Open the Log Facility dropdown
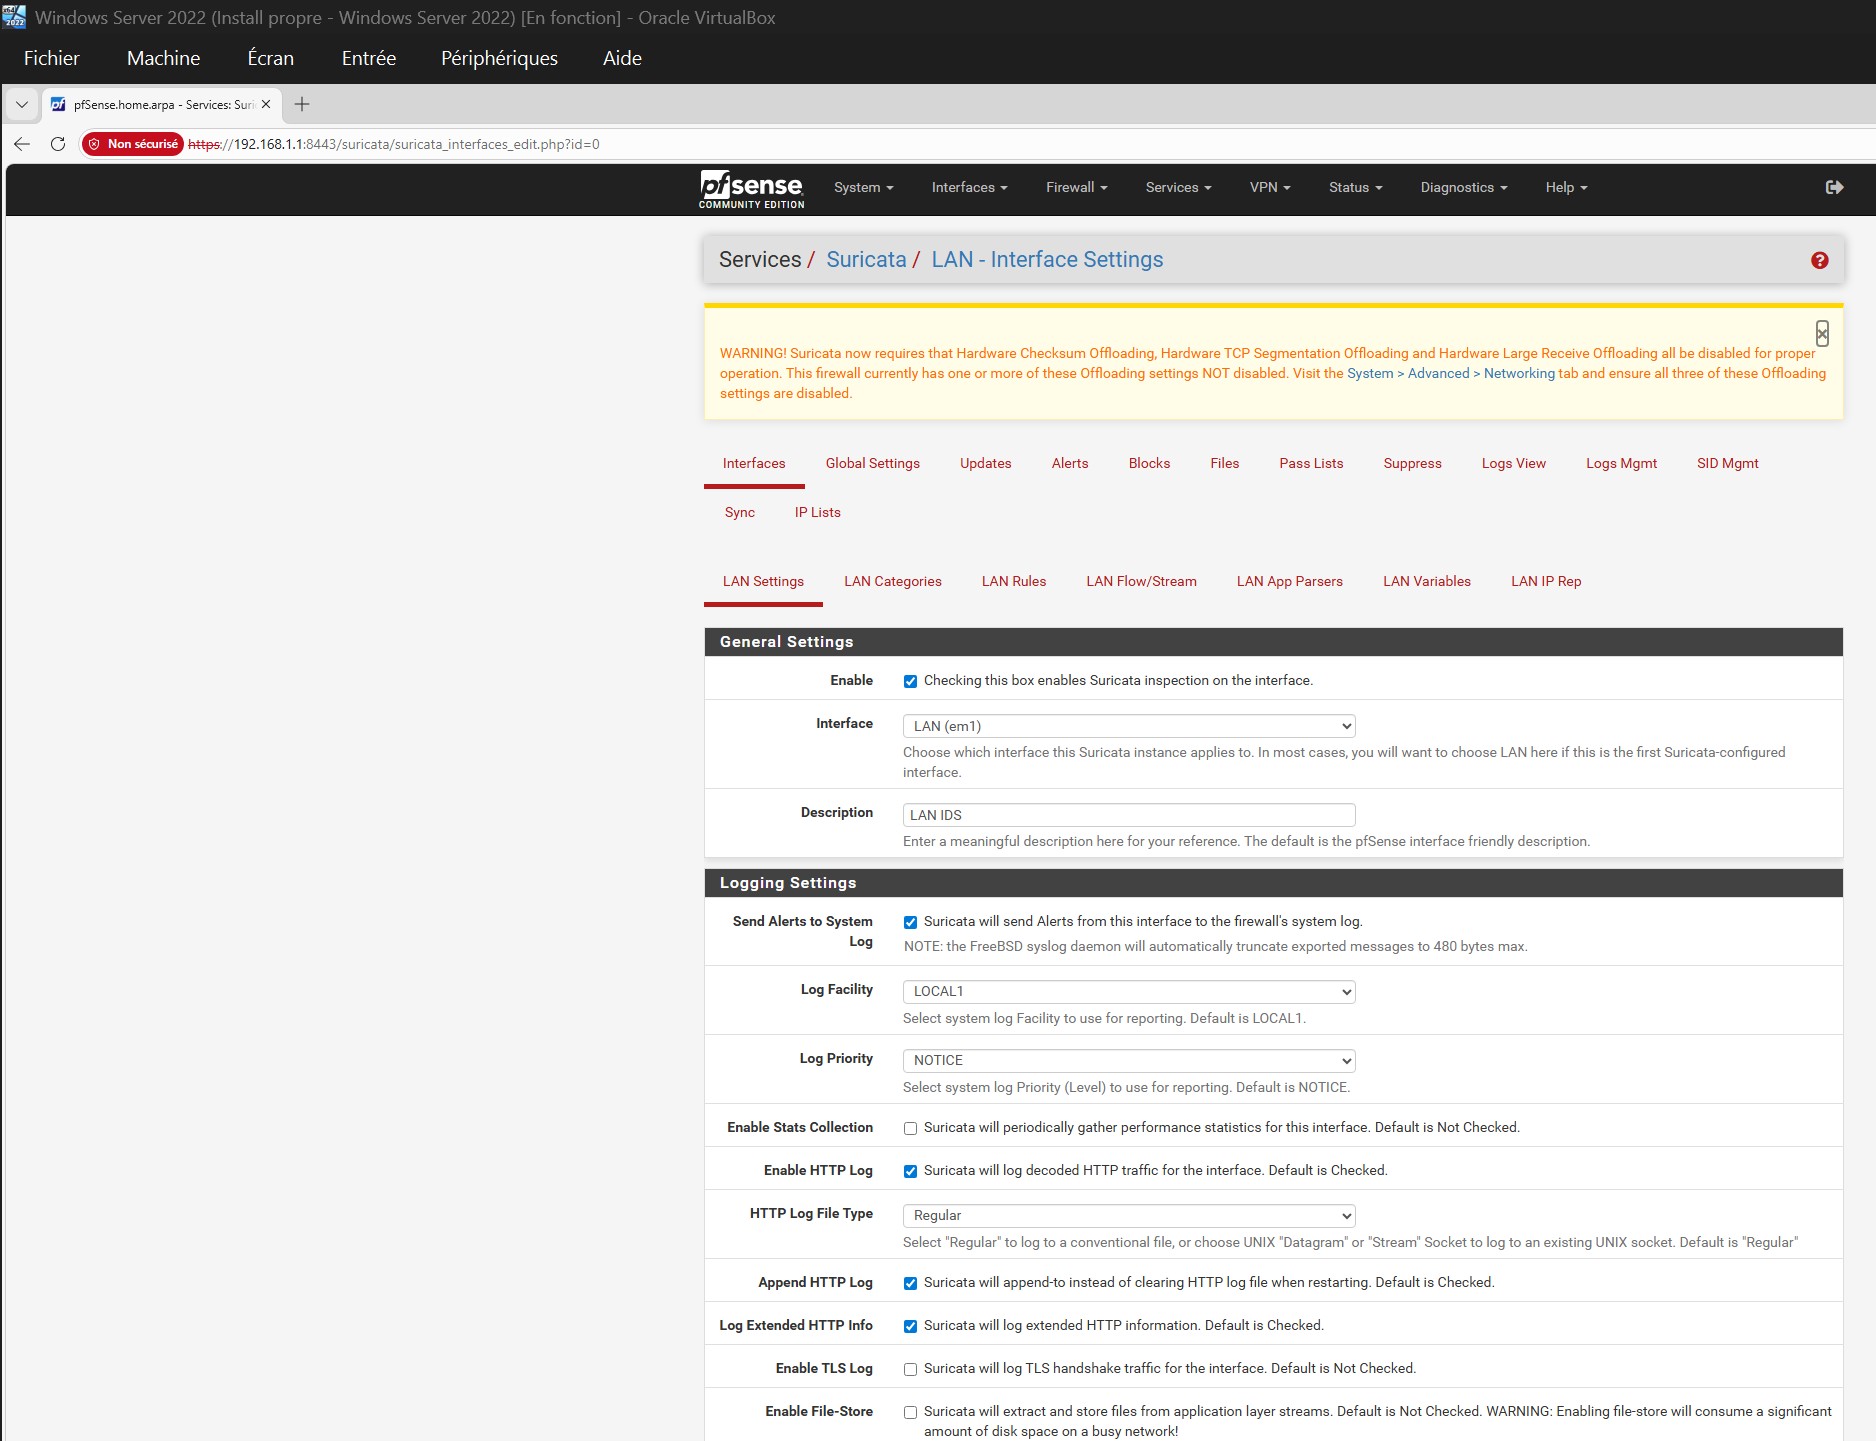Screen dimensions: 1876x1441 pyautogui.click(x=1129, y=991)
